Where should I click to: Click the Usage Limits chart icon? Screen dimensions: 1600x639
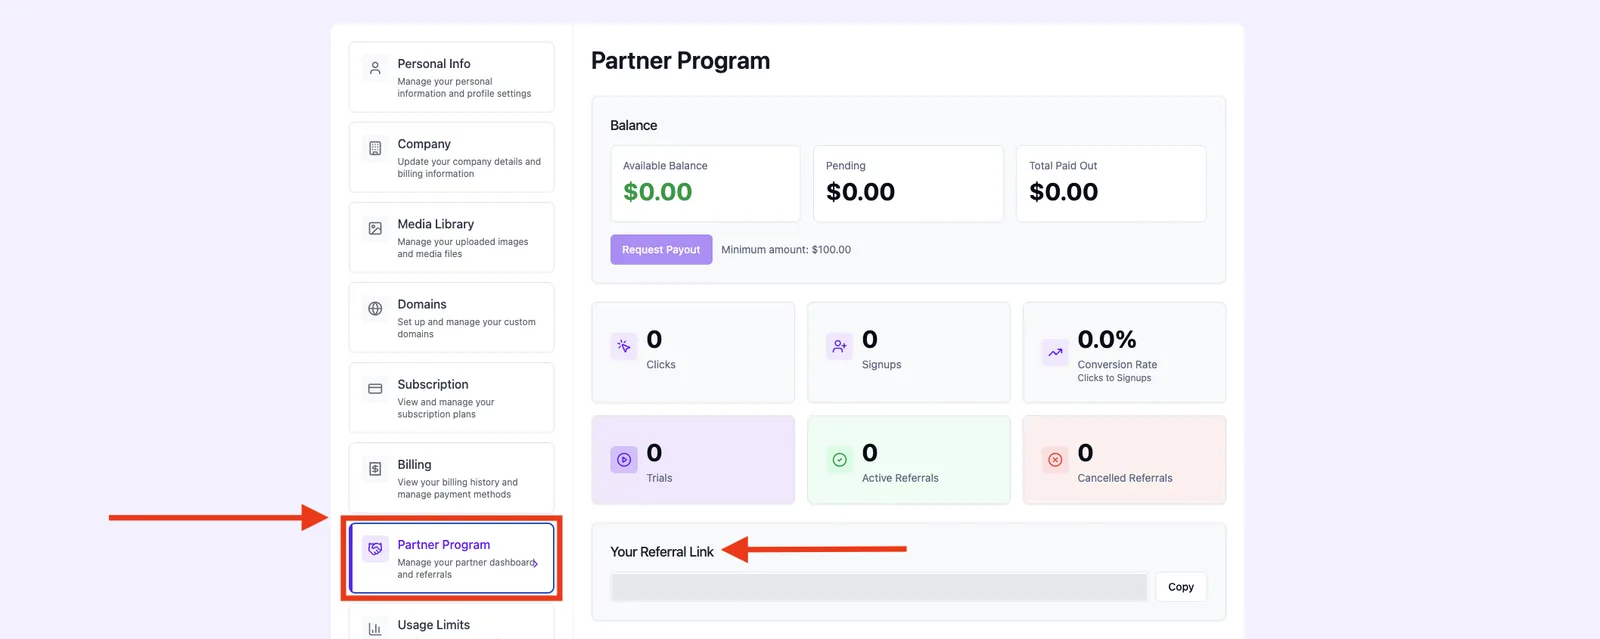coord(375,628)
